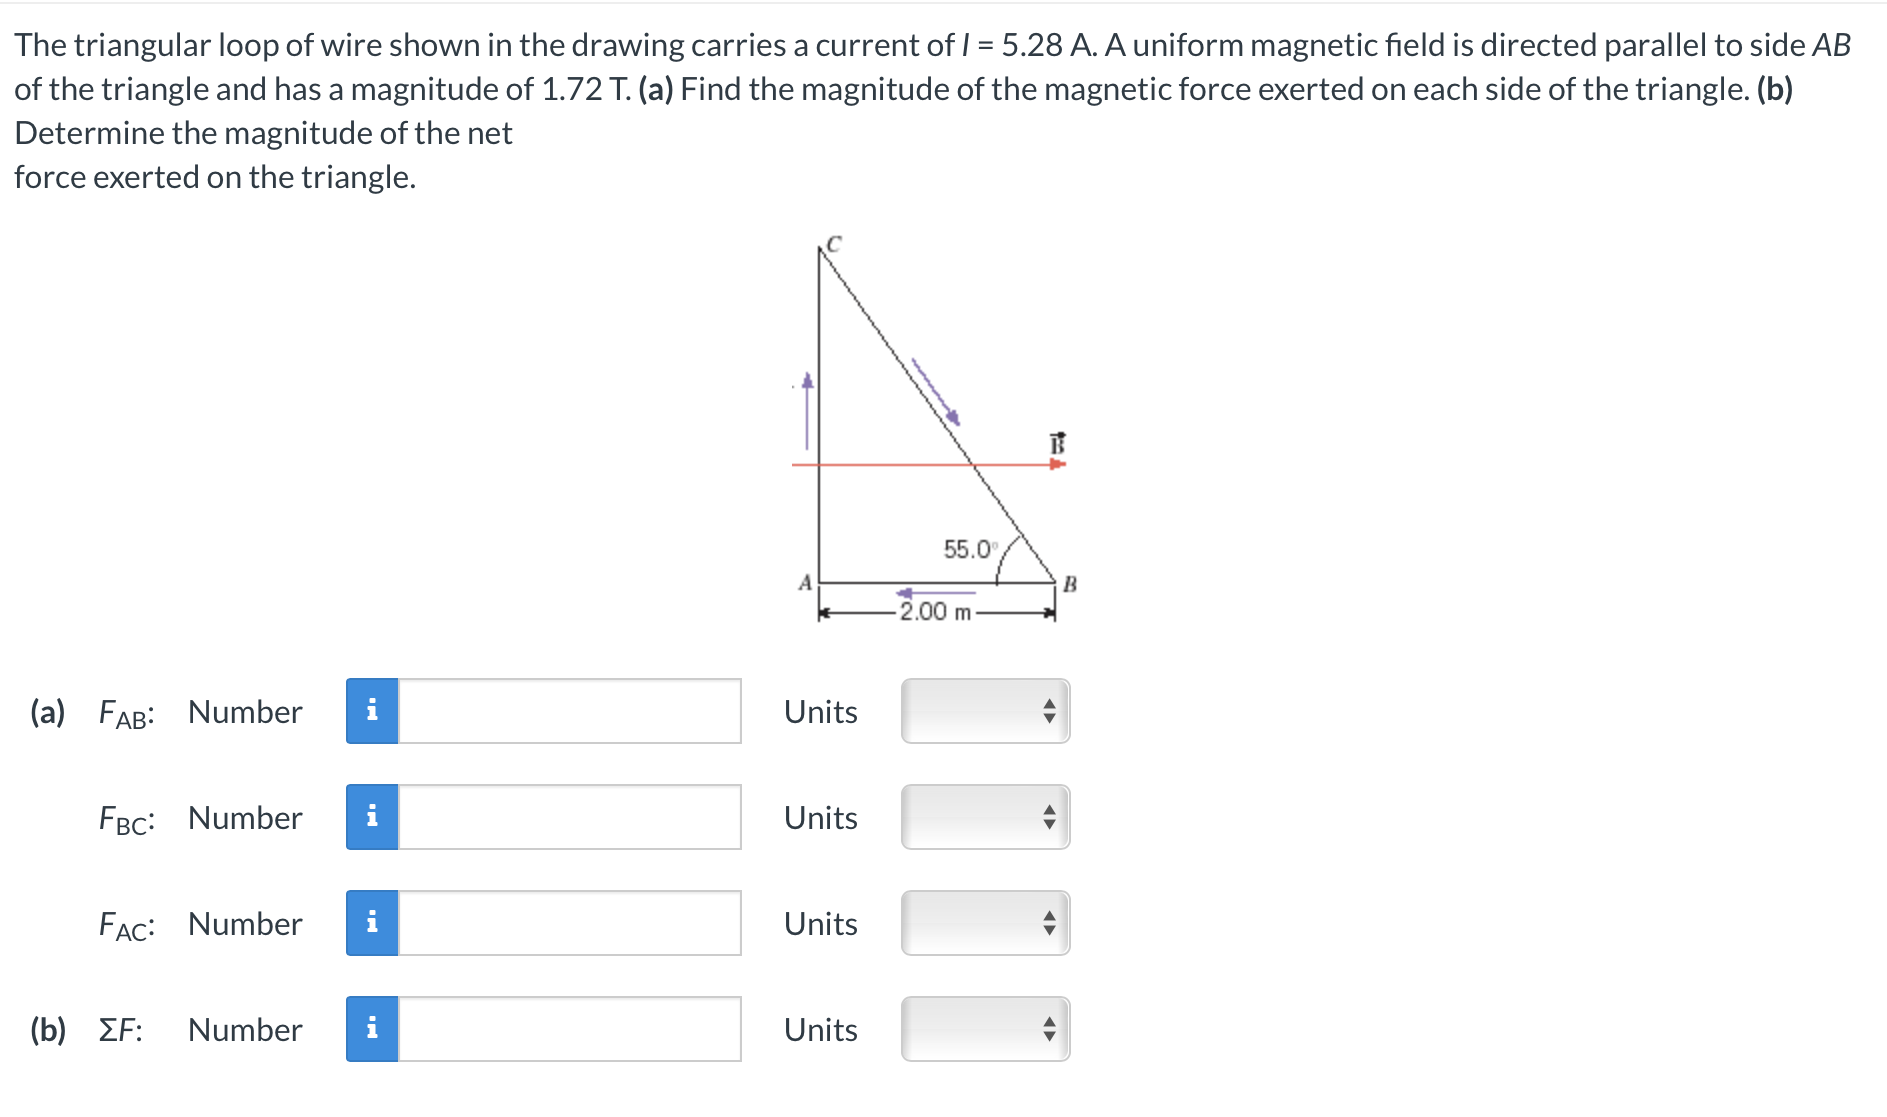Click the info icon beside FBC
This screenshot has height=1117, width=1887.
point(375,818)
